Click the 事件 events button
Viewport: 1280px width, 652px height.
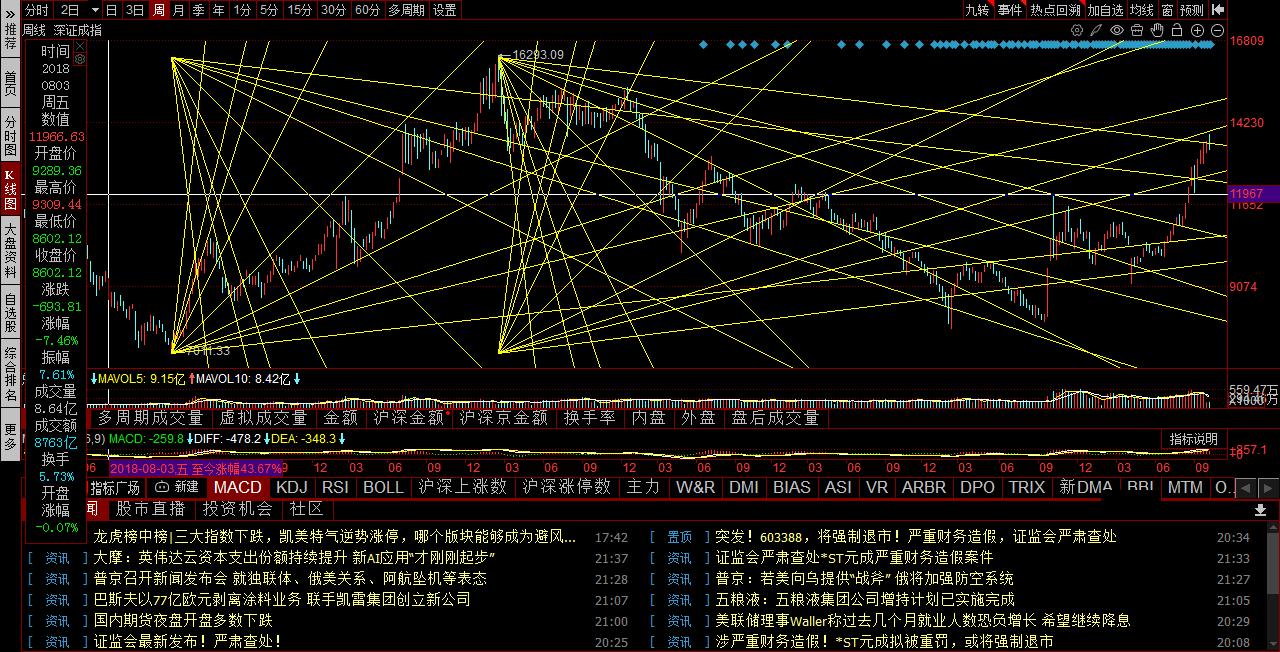(x=1010, y=10)
